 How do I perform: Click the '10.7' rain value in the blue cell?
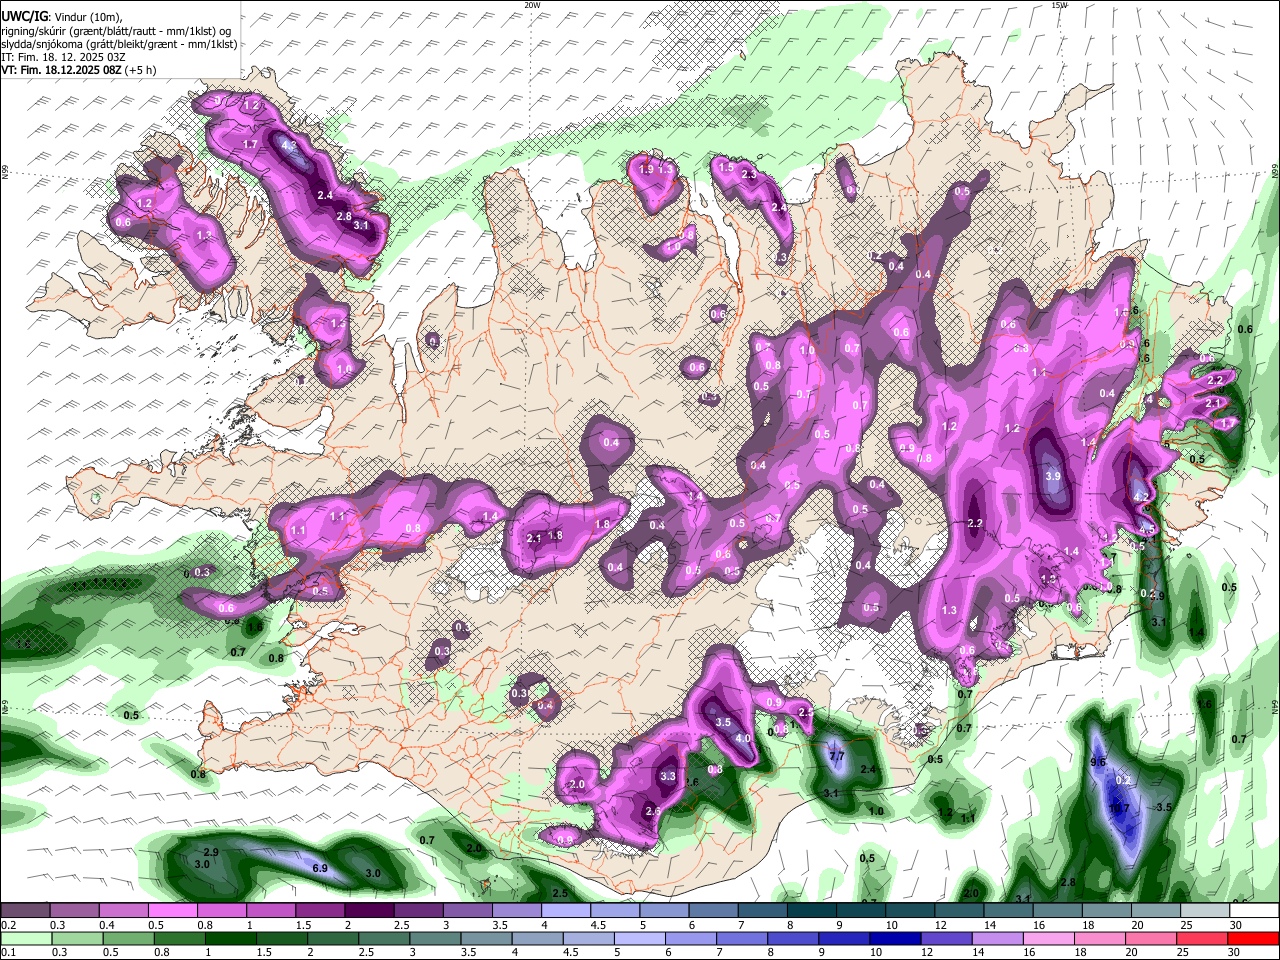pyautogui.click(x=1119, y=809)
